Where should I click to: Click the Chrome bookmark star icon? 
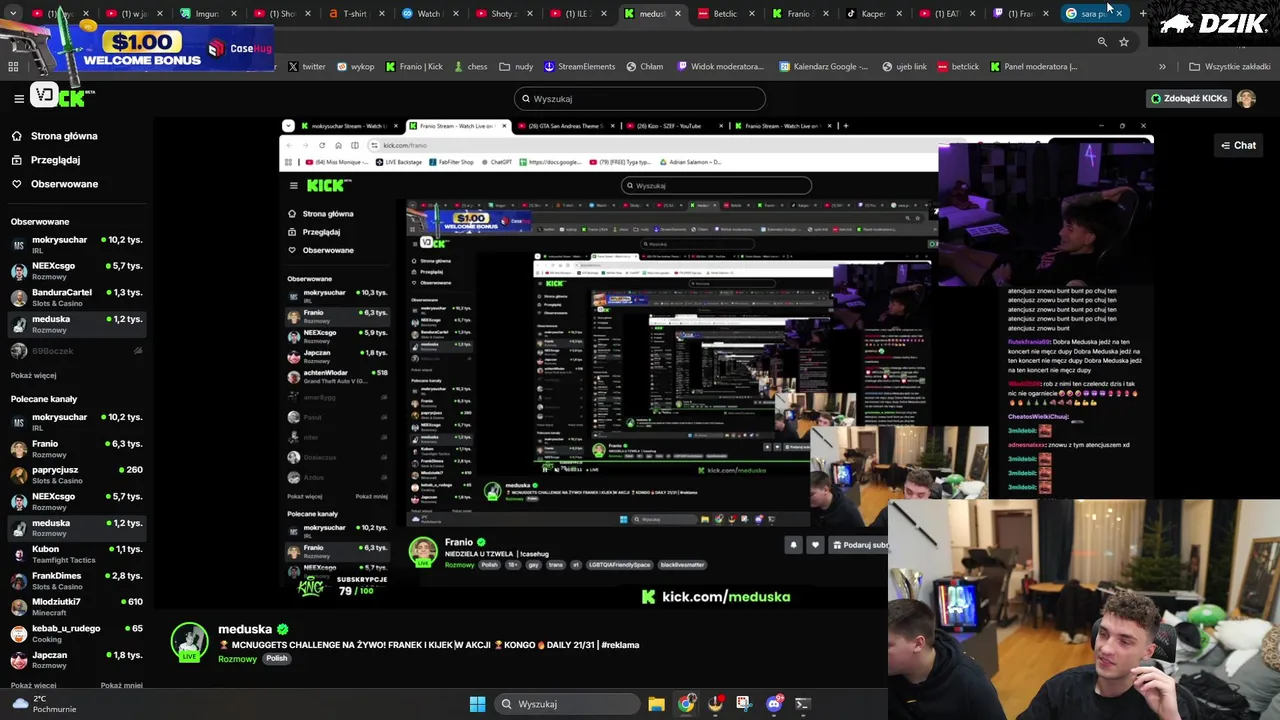[x=1124, y=42]
